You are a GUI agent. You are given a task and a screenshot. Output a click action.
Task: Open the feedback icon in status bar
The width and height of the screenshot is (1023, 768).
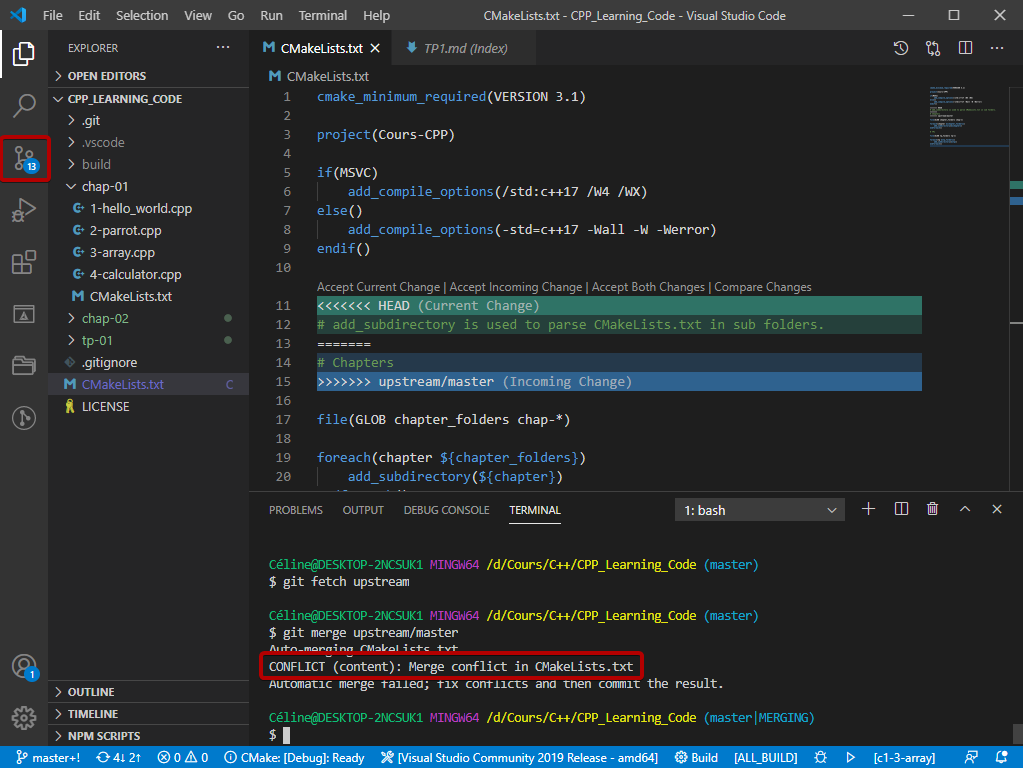[x=971, y=758]
